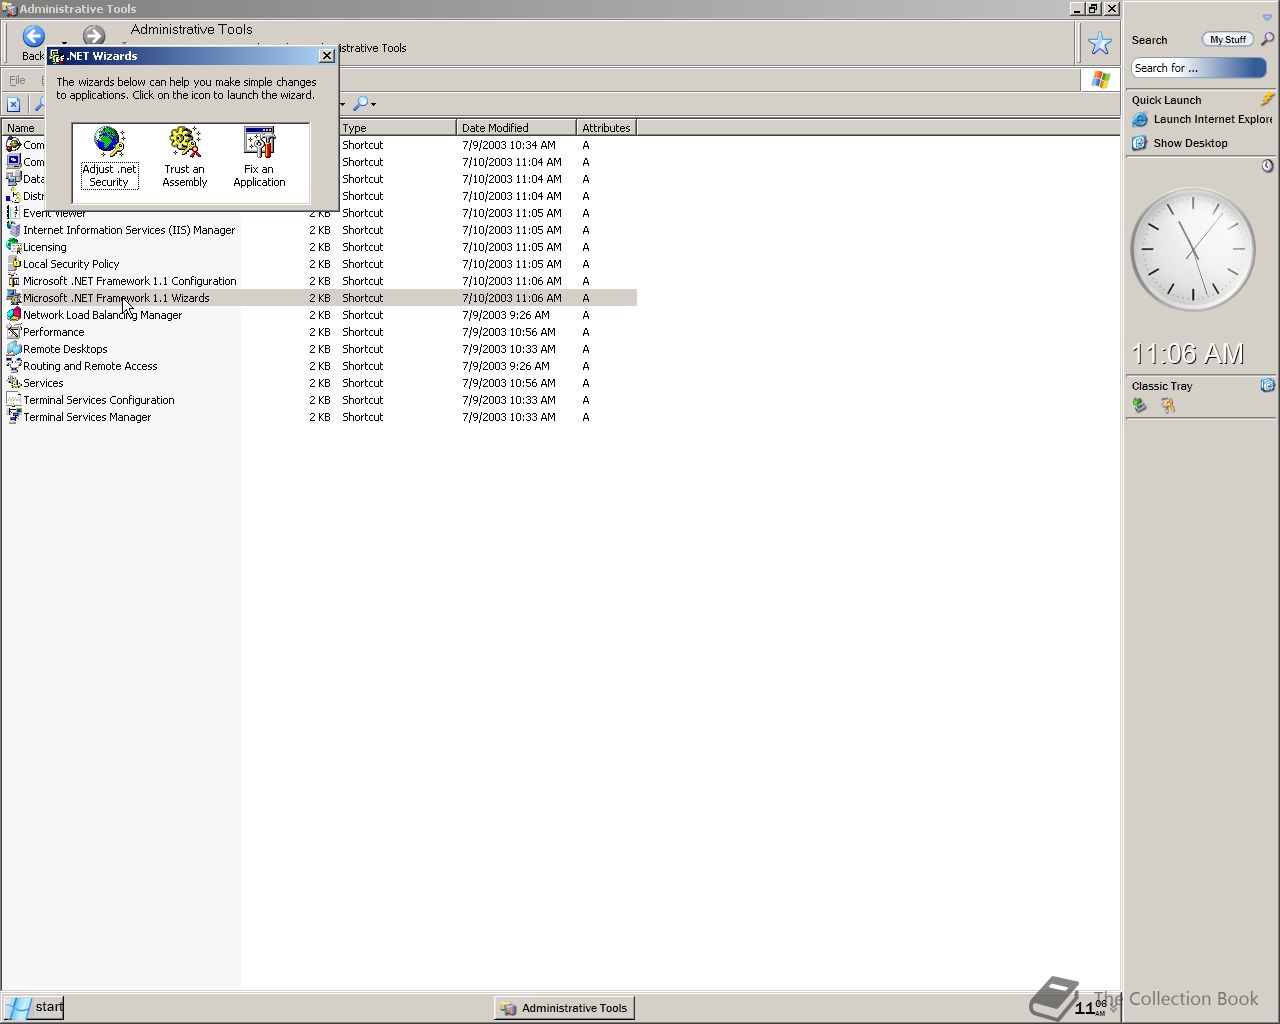This screenshot has width=1280, height=1024.
Task: Launch the Fix an Application wizard
Action: 259,158
